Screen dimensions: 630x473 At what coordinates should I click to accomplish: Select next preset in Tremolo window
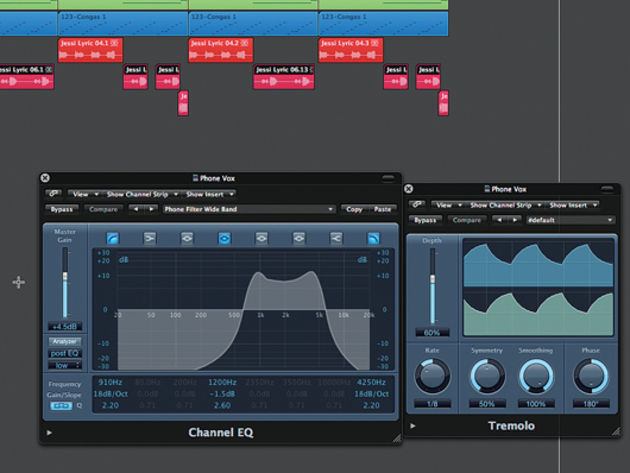pos(514,220)
